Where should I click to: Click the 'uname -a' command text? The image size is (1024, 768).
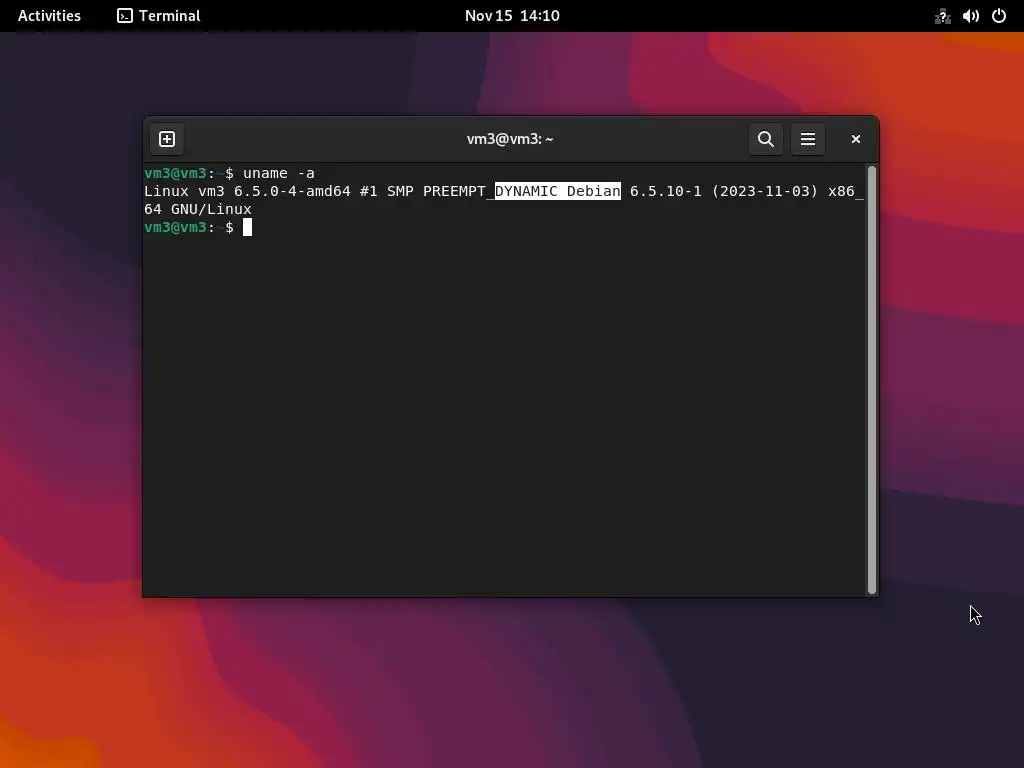tap(279, 173)
